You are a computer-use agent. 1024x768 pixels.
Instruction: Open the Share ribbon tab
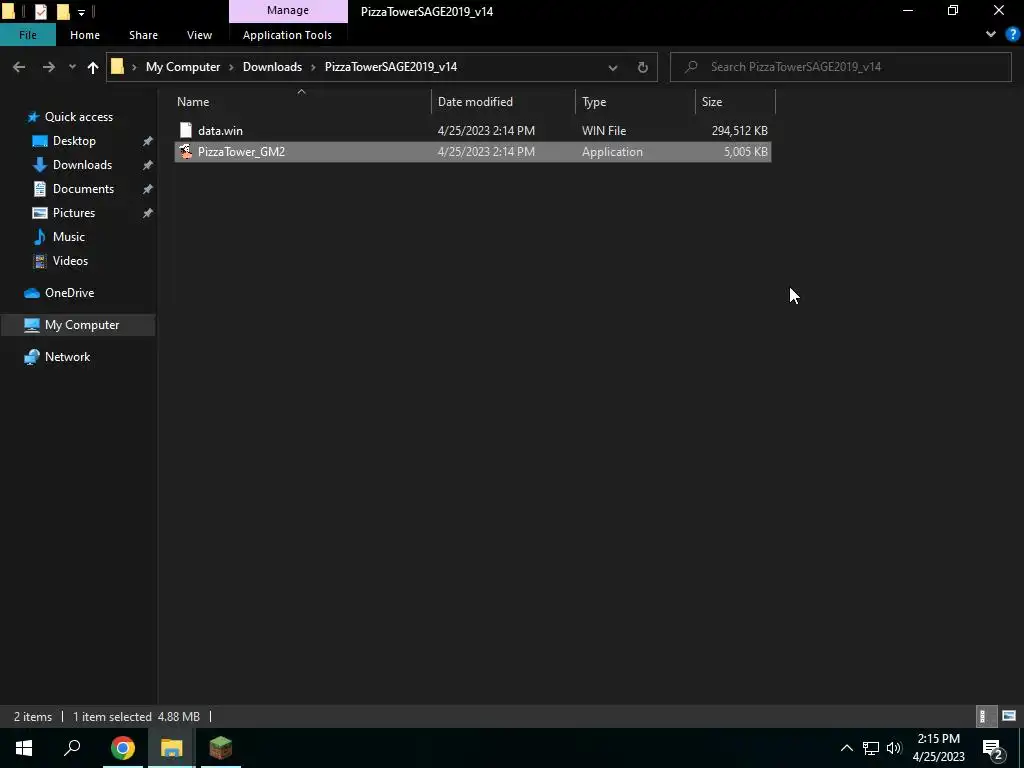tap(143, 35)
